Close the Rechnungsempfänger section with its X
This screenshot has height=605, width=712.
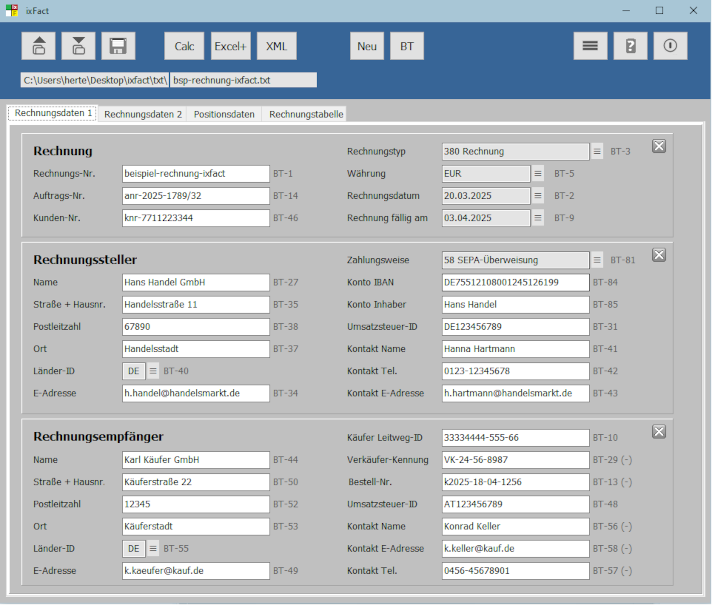(659, 431)
